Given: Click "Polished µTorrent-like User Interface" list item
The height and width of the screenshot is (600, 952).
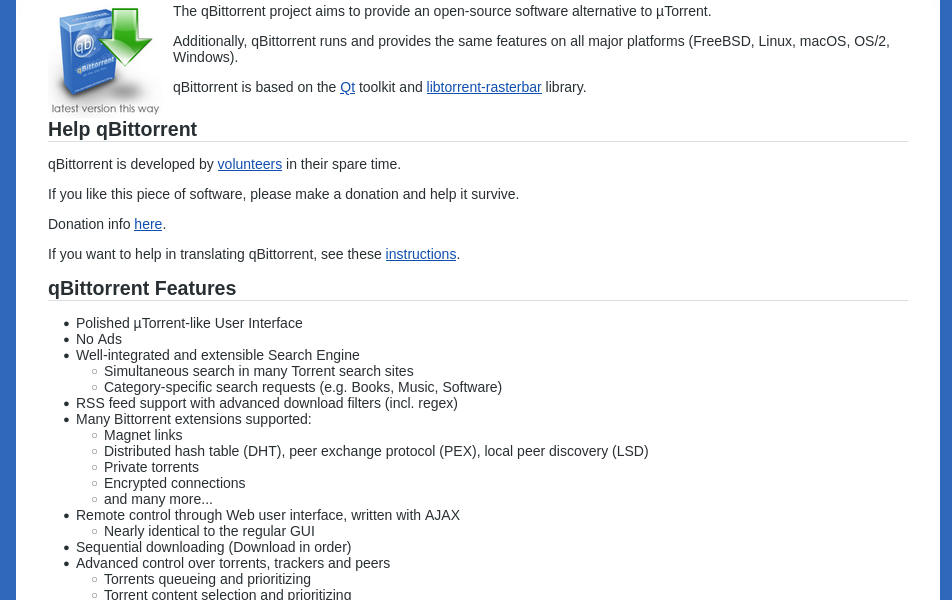Looking at the screenshot, I should (189, 323).
